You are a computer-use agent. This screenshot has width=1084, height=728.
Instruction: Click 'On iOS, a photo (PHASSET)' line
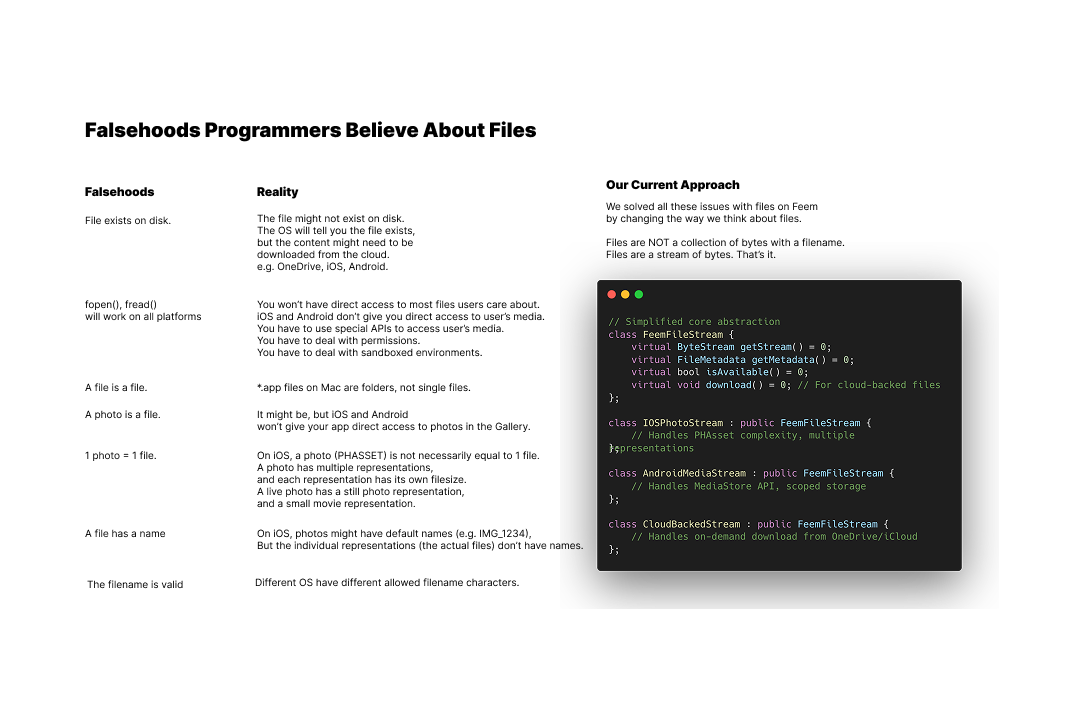tap(398, 456)
